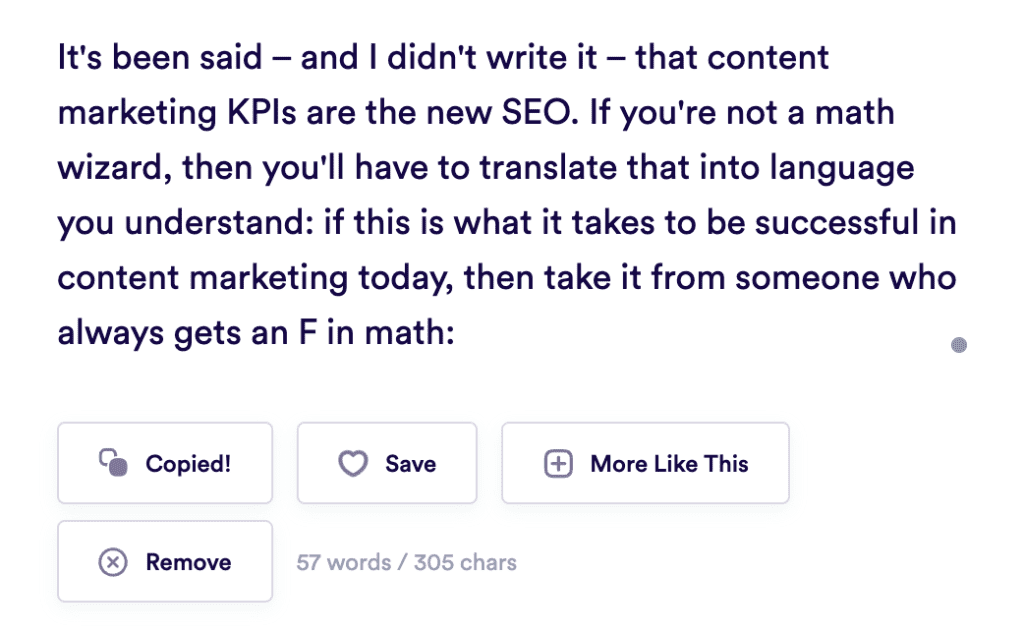Click the word "today" in the text

[x=396, y=276]
